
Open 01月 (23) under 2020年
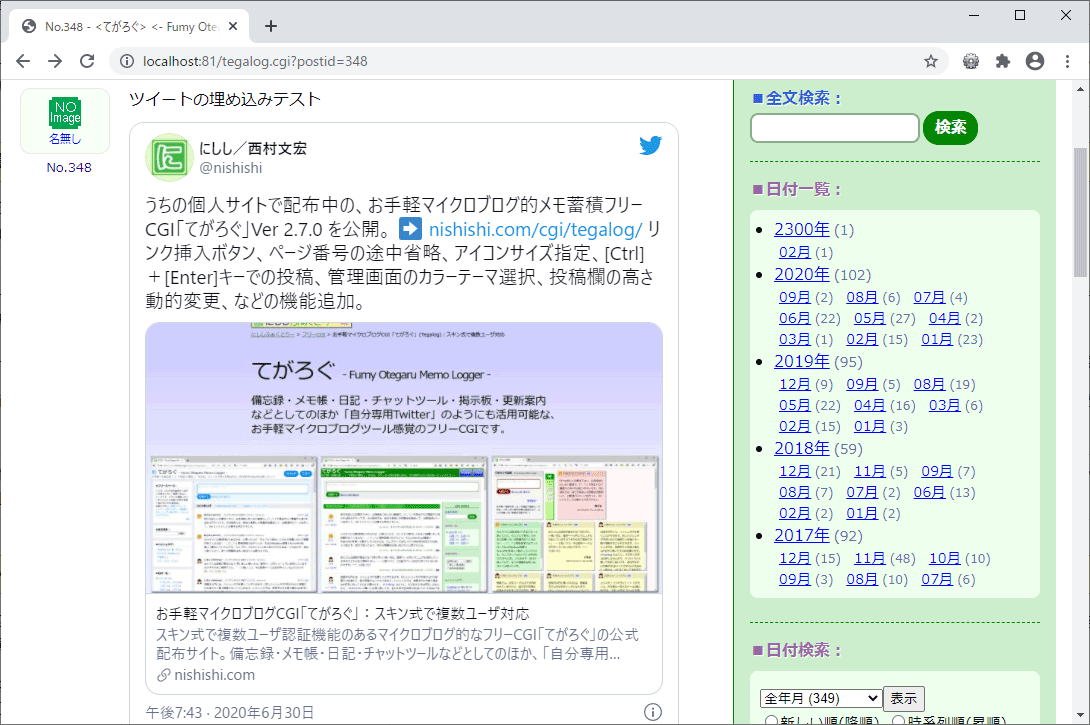937,339
